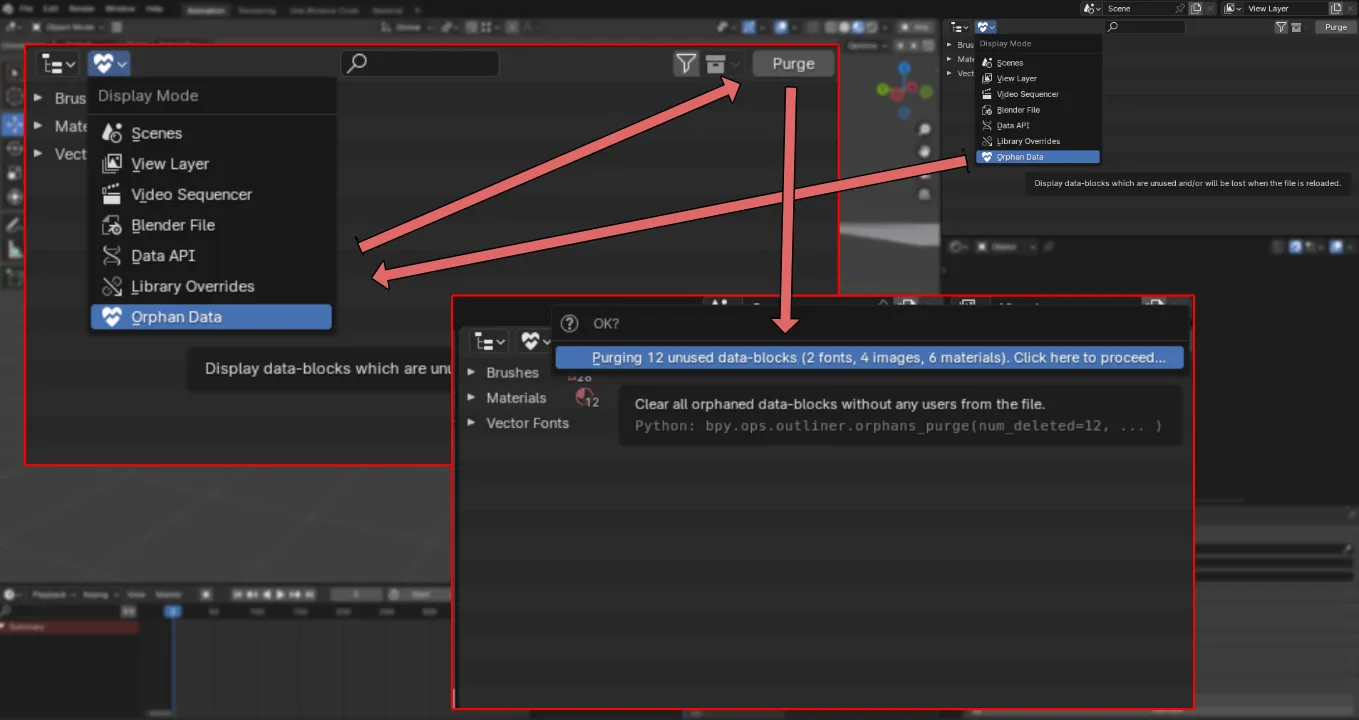Image resolution: width=1359 pixels, height=720 pixels.
Task: Click the magnifier in the Outliner search field
Action: click(356, 63)
